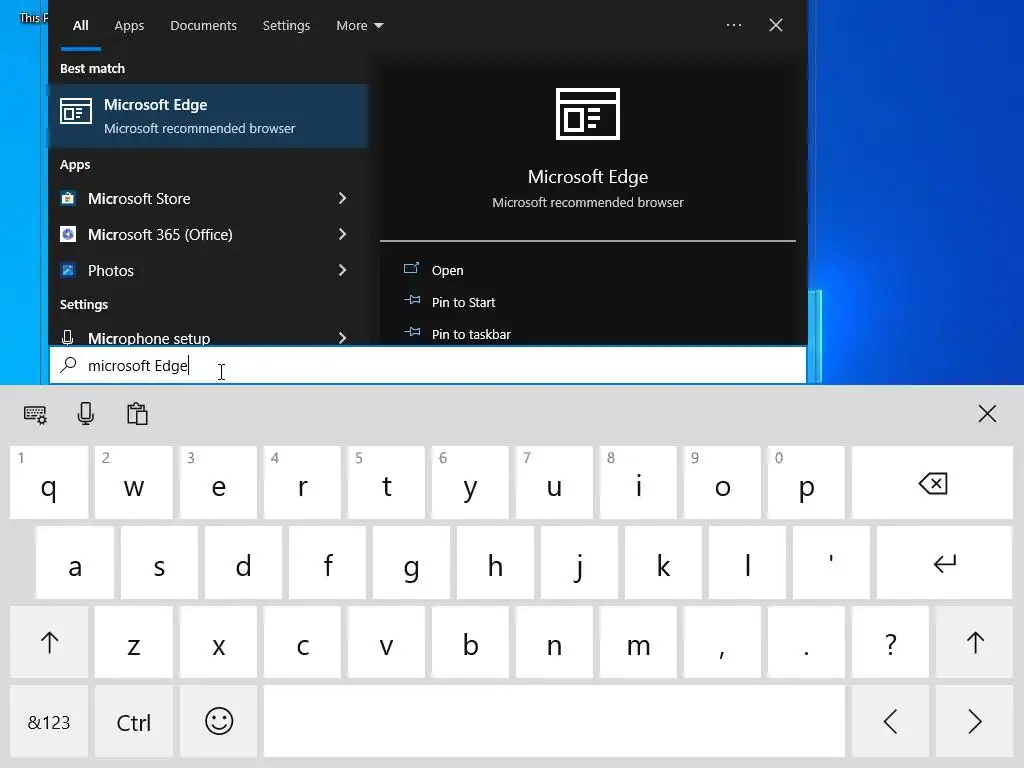Tap the Ctrl key
The width and height of the screenshot is (1024, 768).
pyautogui.click(x=134, y=722)
